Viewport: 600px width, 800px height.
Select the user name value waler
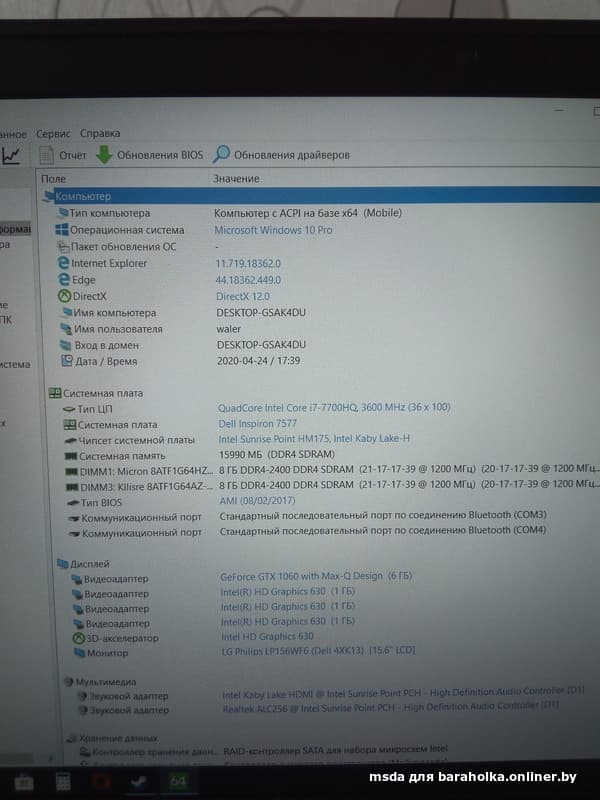point(228,329)
